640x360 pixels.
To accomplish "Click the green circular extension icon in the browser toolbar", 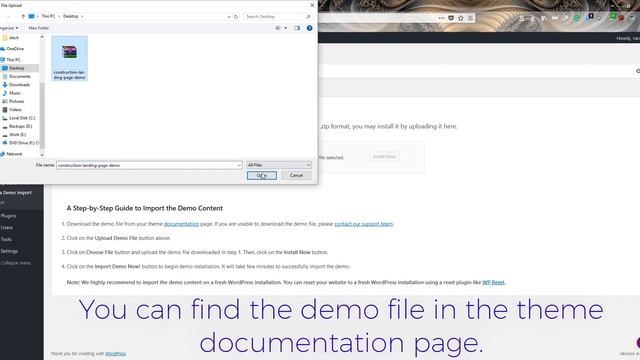I will point(577,18).
